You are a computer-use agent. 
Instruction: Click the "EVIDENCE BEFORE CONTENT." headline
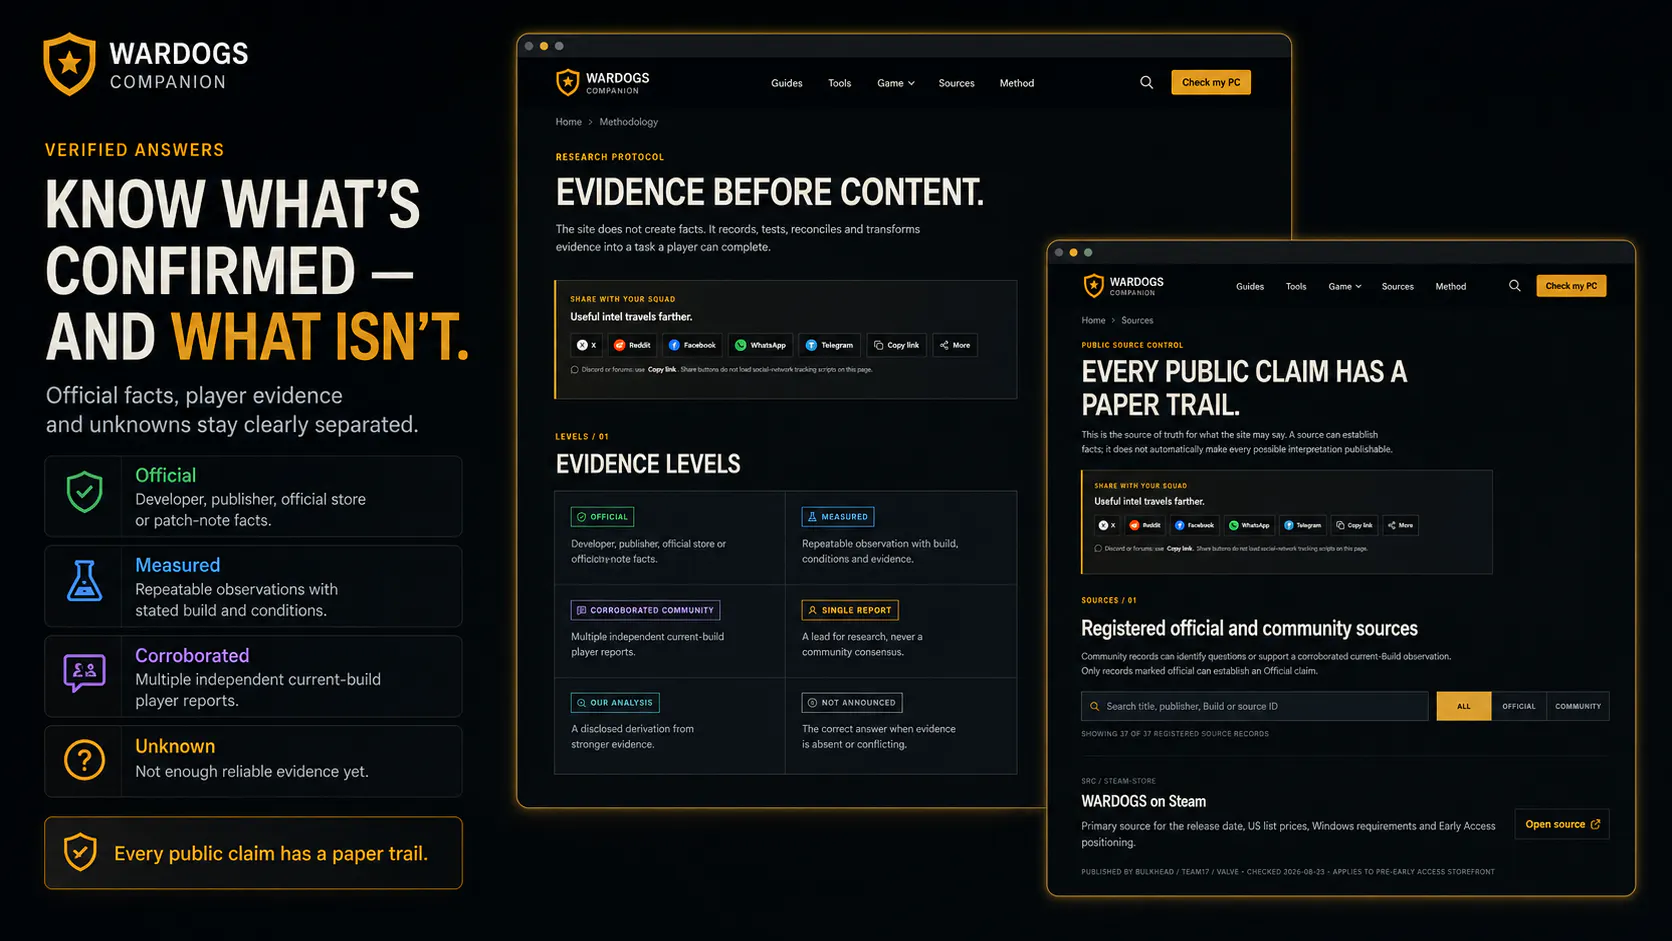pos(770,192)
